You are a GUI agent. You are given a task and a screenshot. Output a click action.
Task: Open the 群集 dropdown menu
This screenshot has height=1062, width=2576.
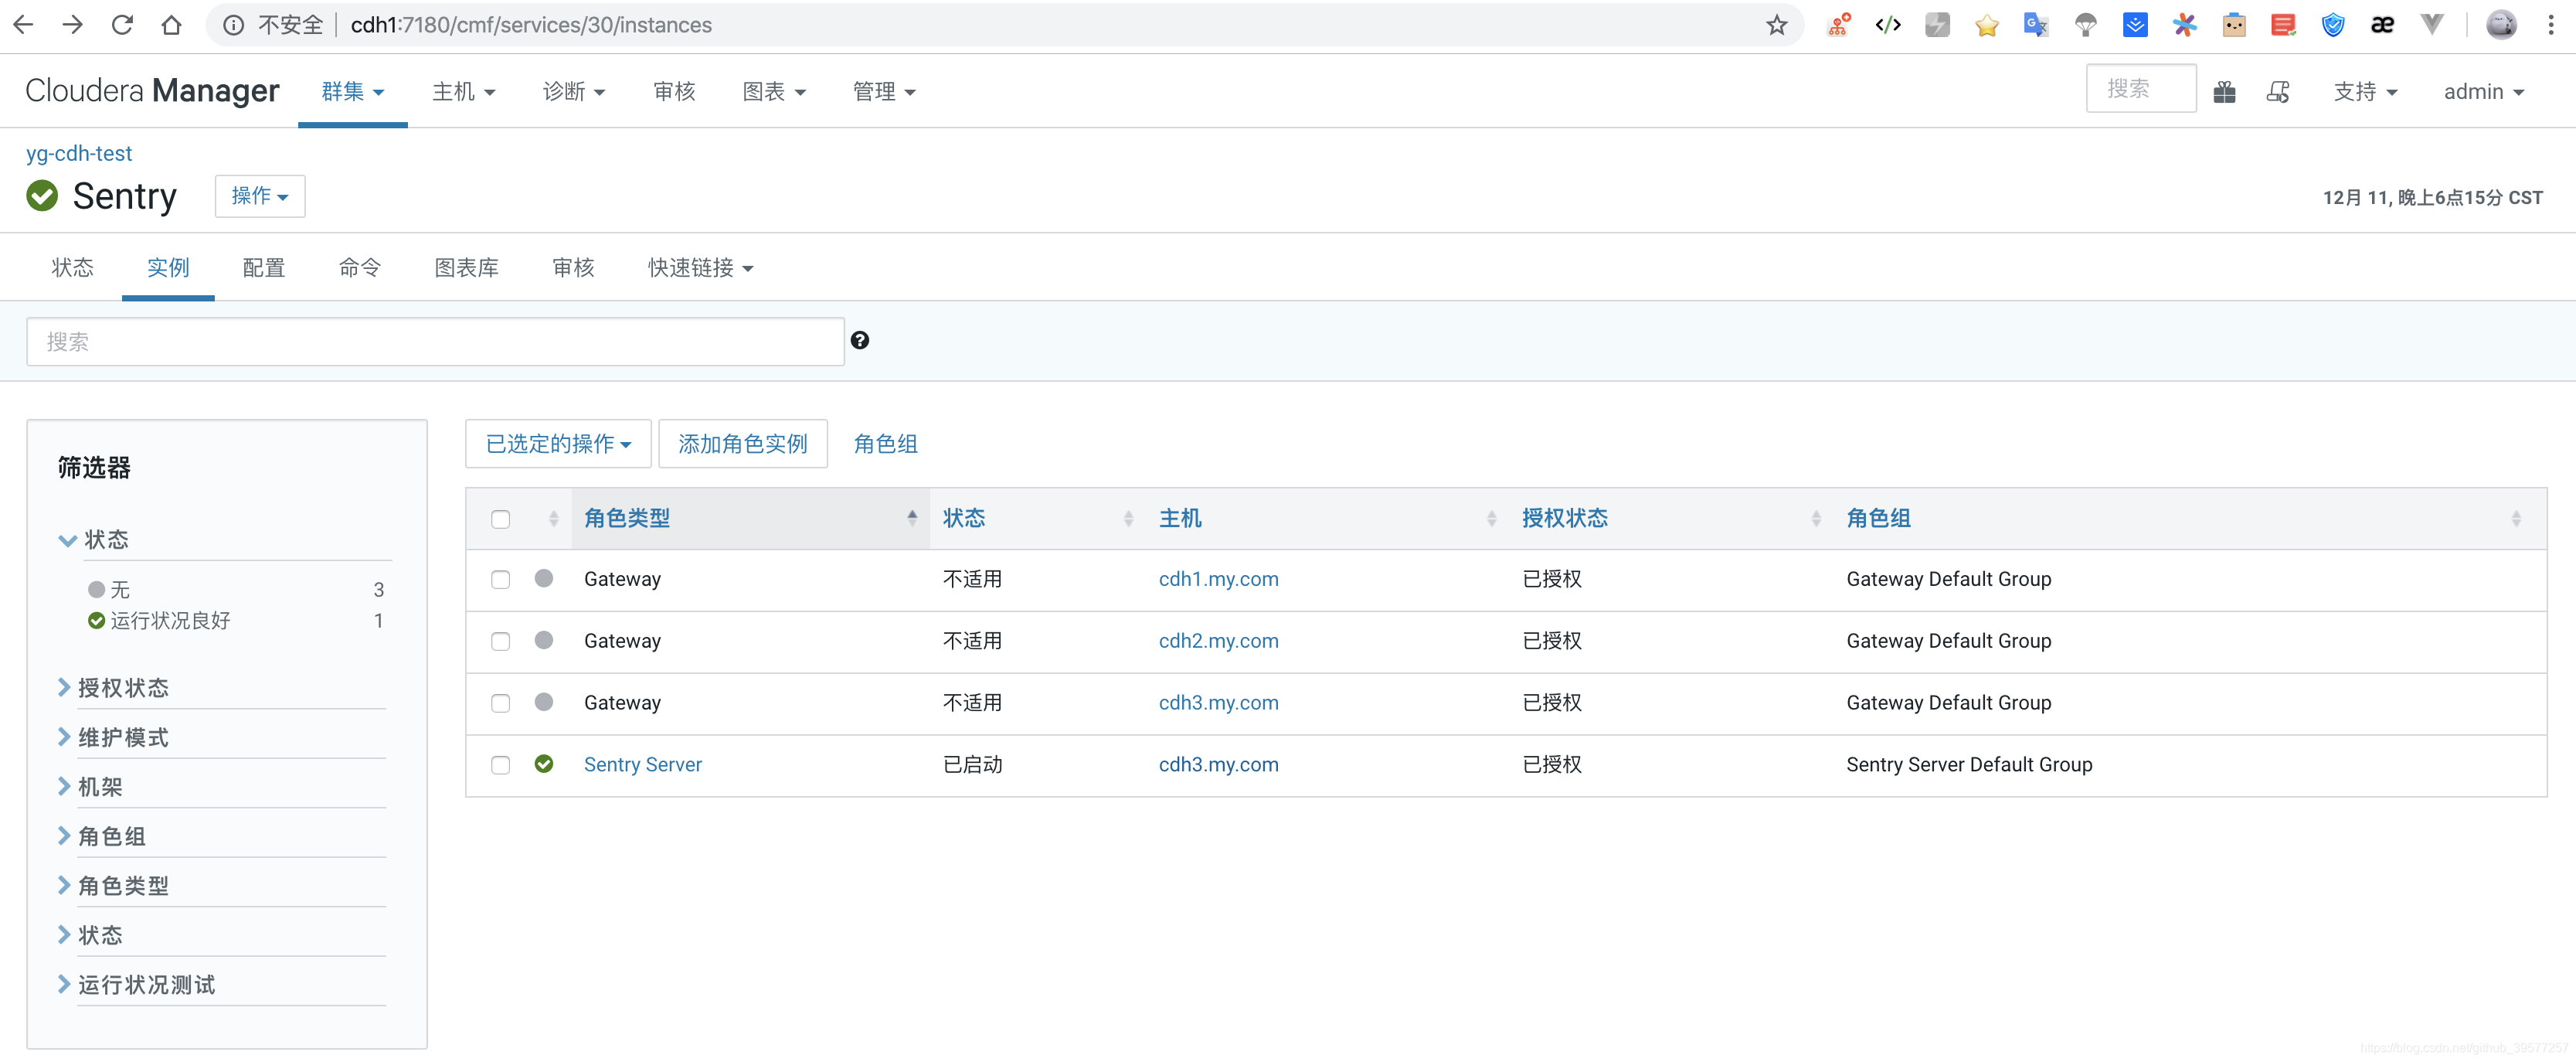(x=353, y=92)
